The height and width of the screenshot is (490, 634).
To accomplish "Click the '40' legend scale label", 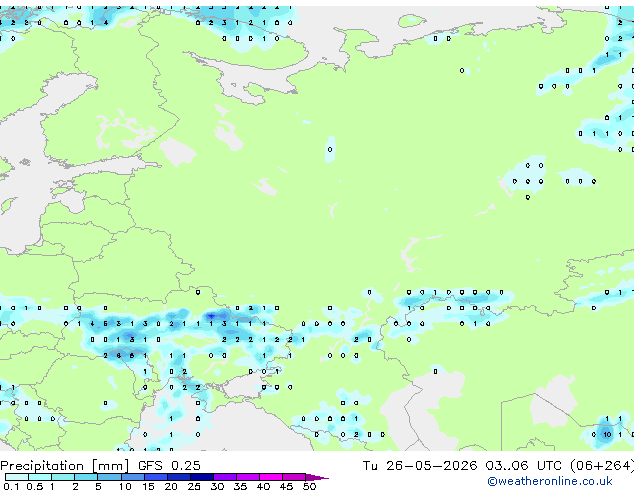I will tap(263, 486).
